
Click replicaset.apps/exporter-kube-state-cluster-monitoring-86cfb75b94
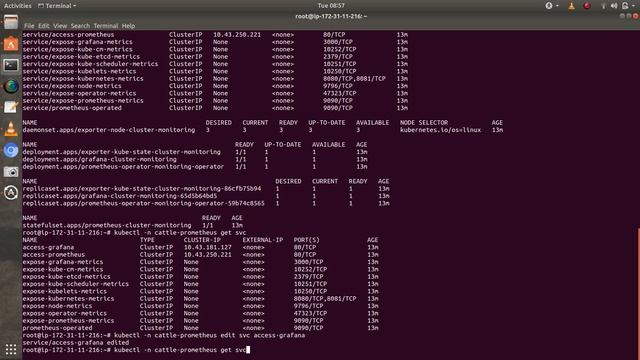142,189
